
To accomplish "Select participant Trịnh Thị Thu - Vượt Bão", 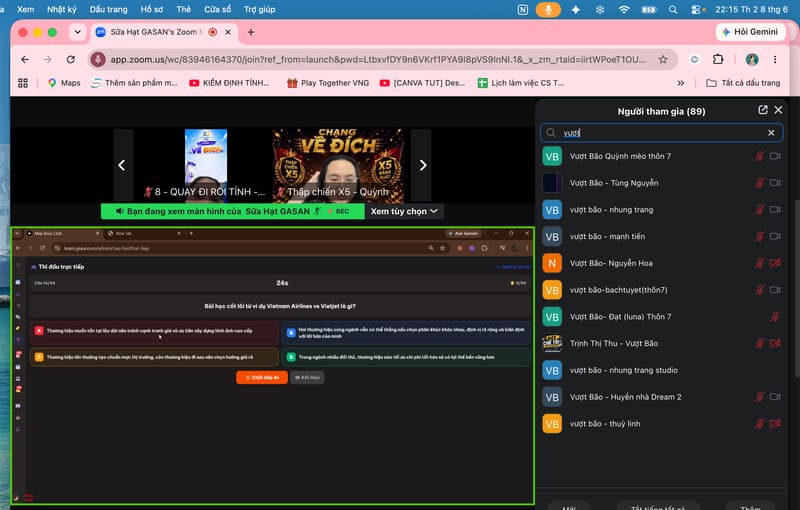I will pos(661,343).
